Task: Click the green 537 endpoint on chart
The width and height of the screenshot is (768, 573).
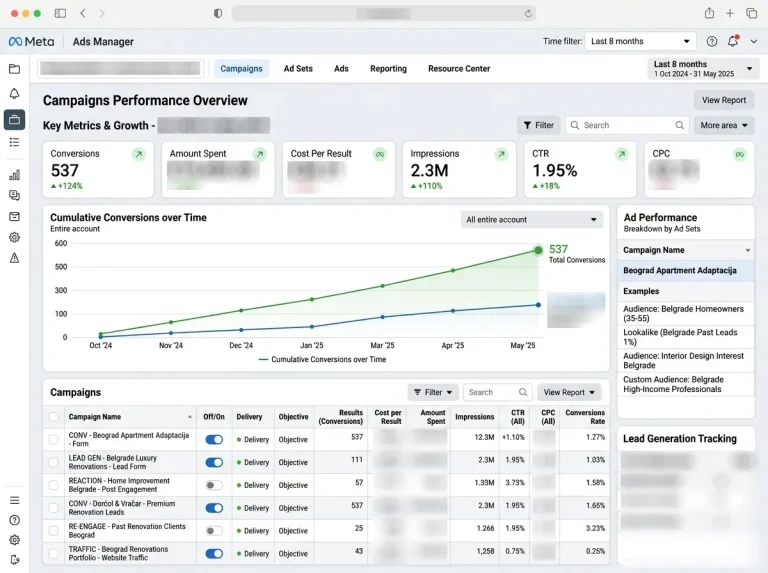Action: [538, 250]
